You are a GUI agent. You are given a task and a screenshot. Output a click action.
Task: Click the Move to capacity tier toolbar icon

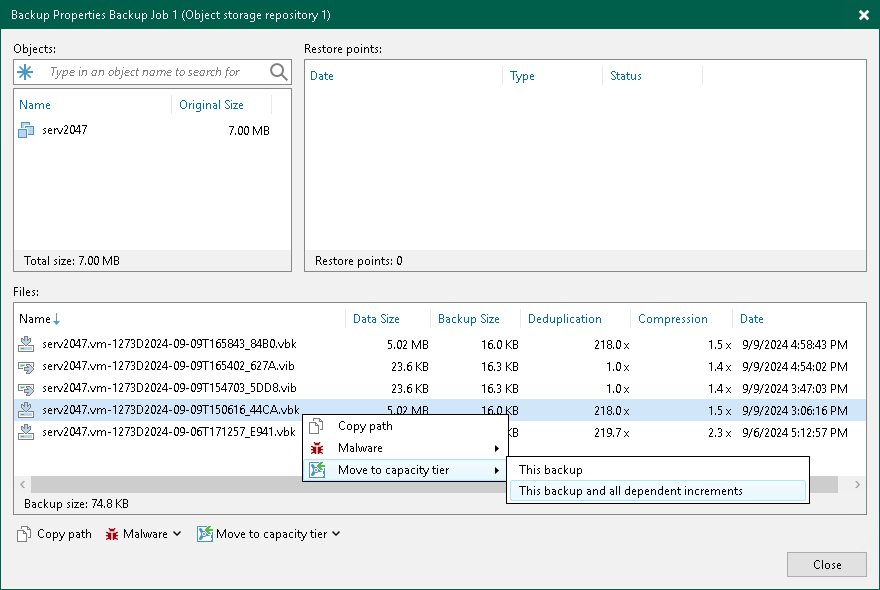coord(208,533)
